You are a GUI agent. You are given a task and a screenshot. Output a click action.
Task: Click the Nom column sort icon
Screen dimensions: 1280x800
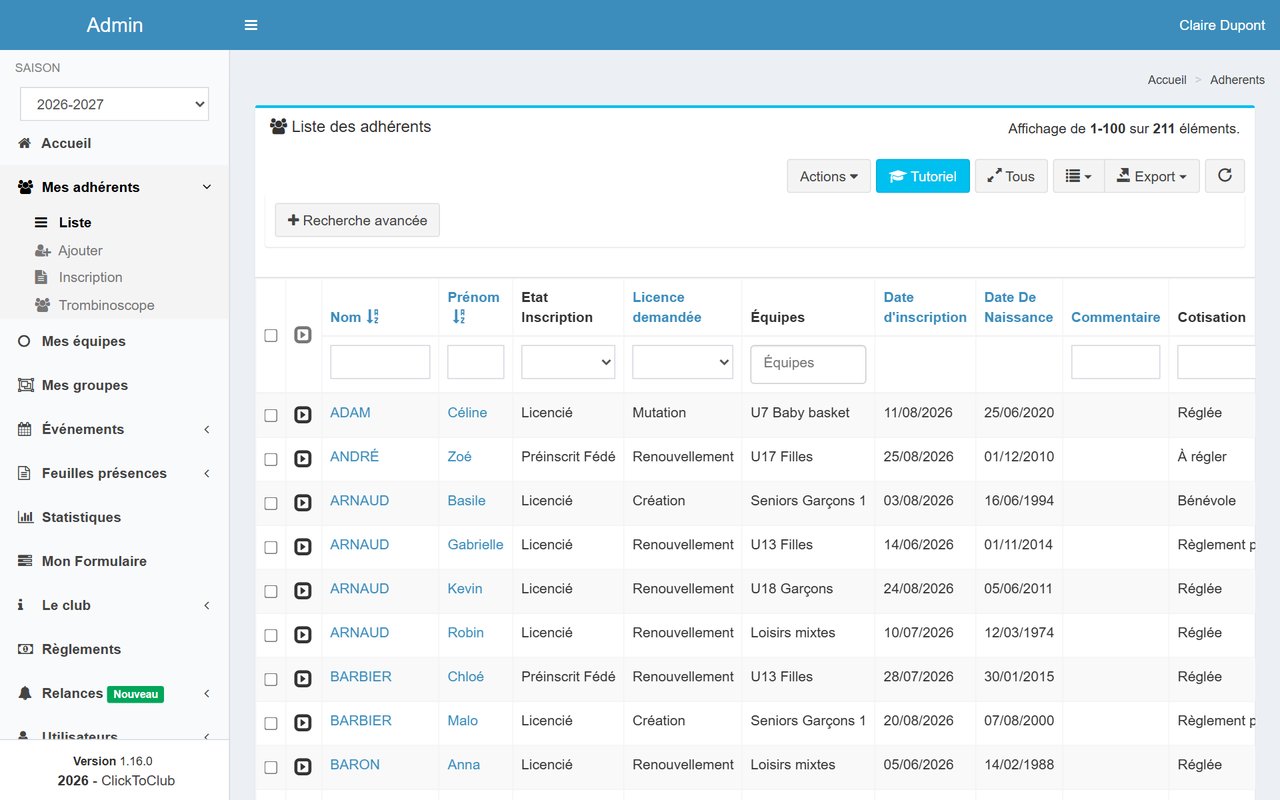[x=372, y=317]
